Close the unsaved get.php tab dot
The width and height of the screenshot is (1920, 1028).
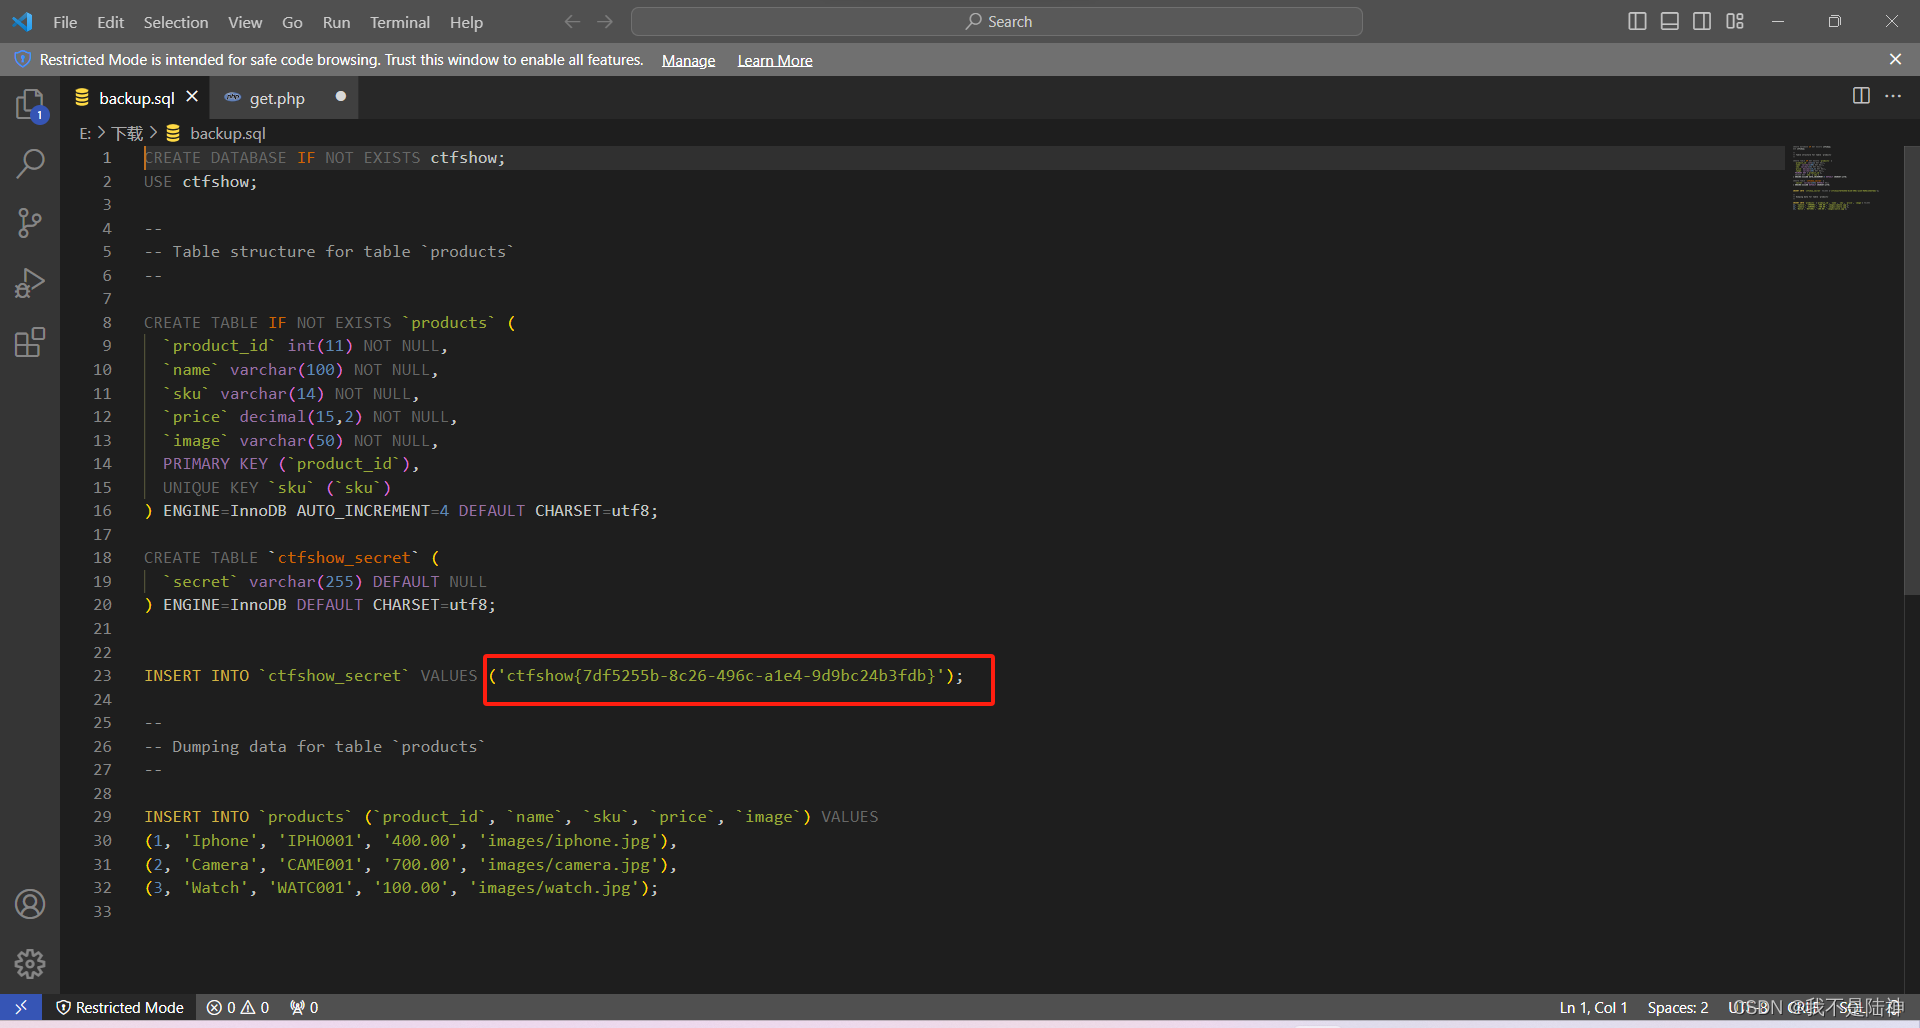(341, 96)
